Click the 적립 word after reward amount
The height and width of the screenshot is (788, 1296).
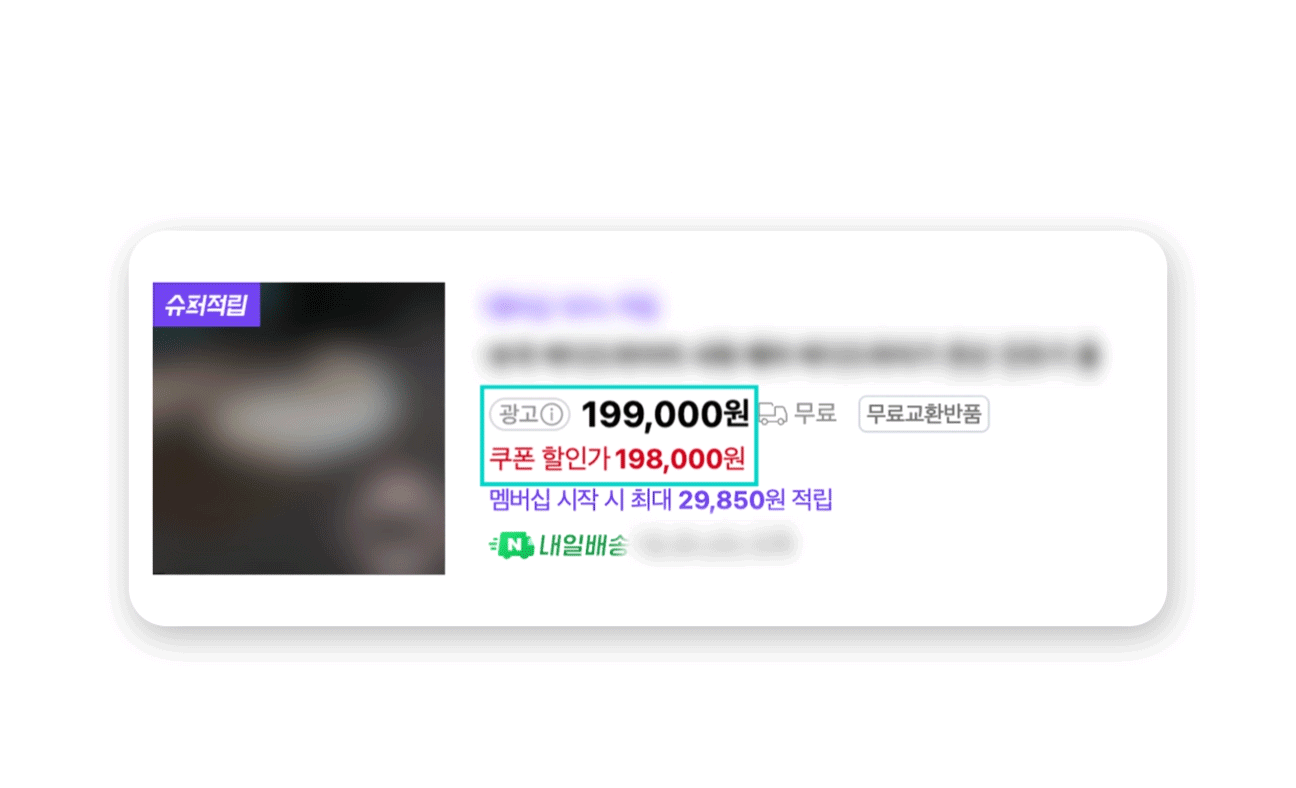pos(811,499)
